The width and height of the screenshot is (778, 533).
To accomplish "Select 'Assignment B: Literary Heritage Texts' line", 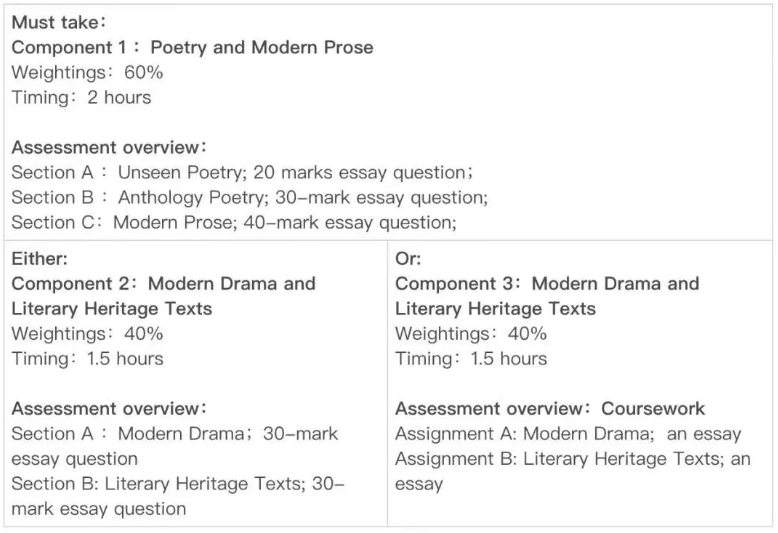I will 573,459.
